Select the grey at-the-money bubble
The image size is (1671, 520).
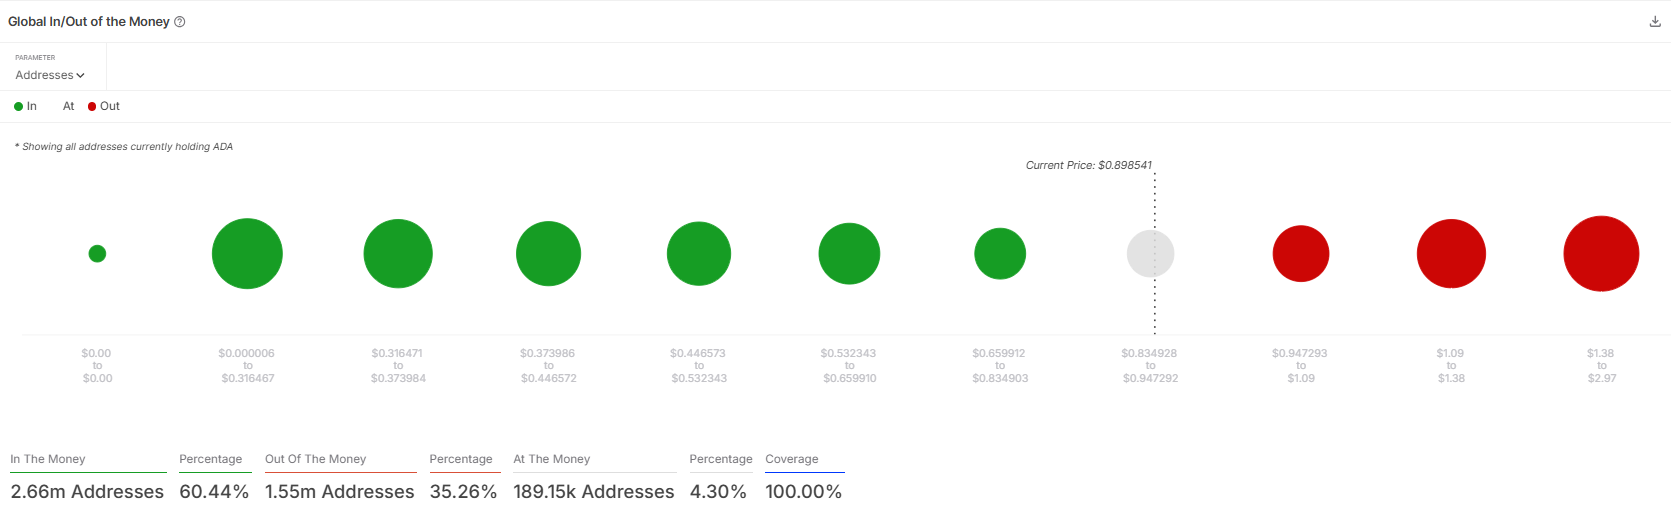click(1150, 254)
